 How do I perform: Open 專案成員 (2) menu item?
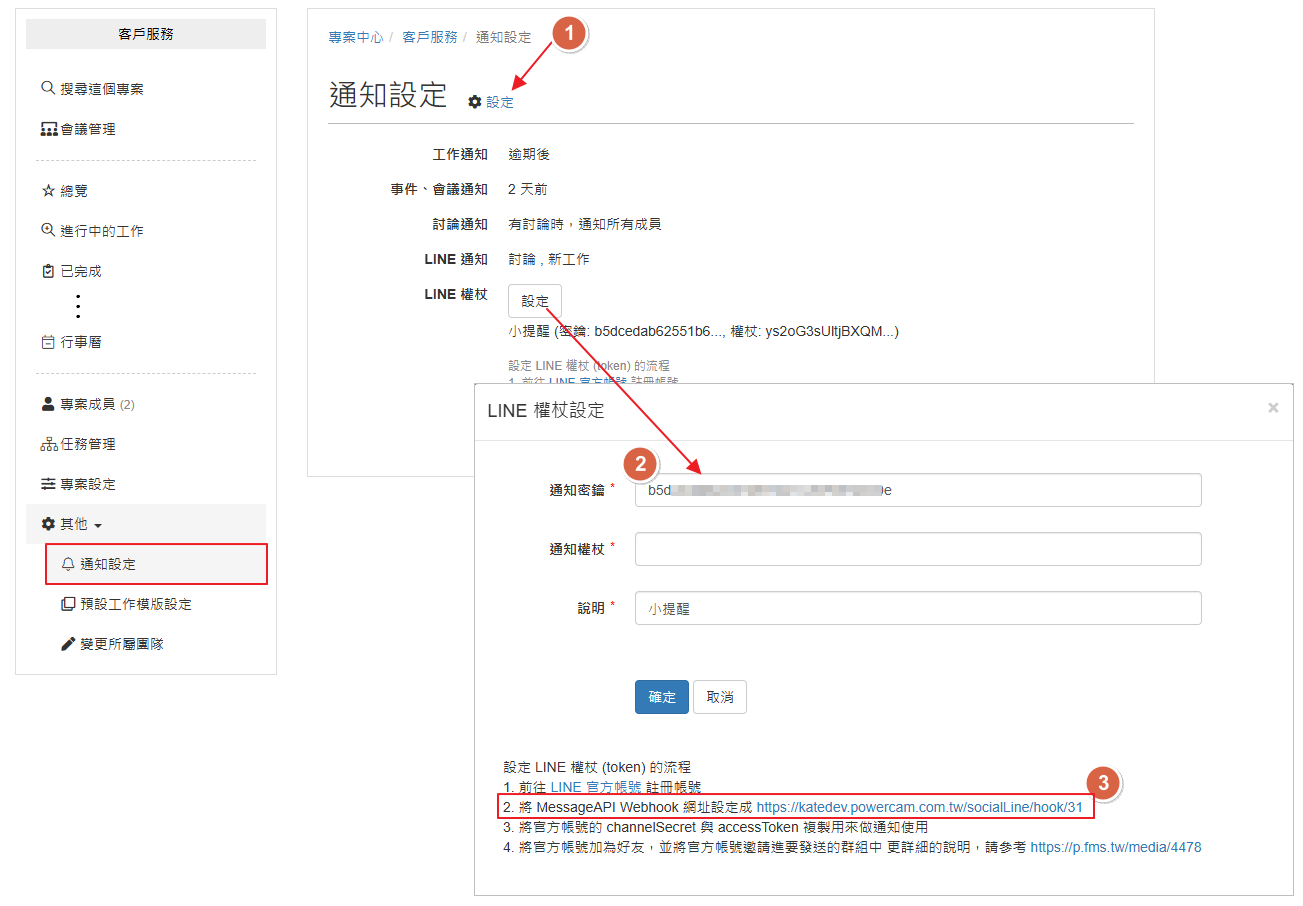click(x=98, y=404)
